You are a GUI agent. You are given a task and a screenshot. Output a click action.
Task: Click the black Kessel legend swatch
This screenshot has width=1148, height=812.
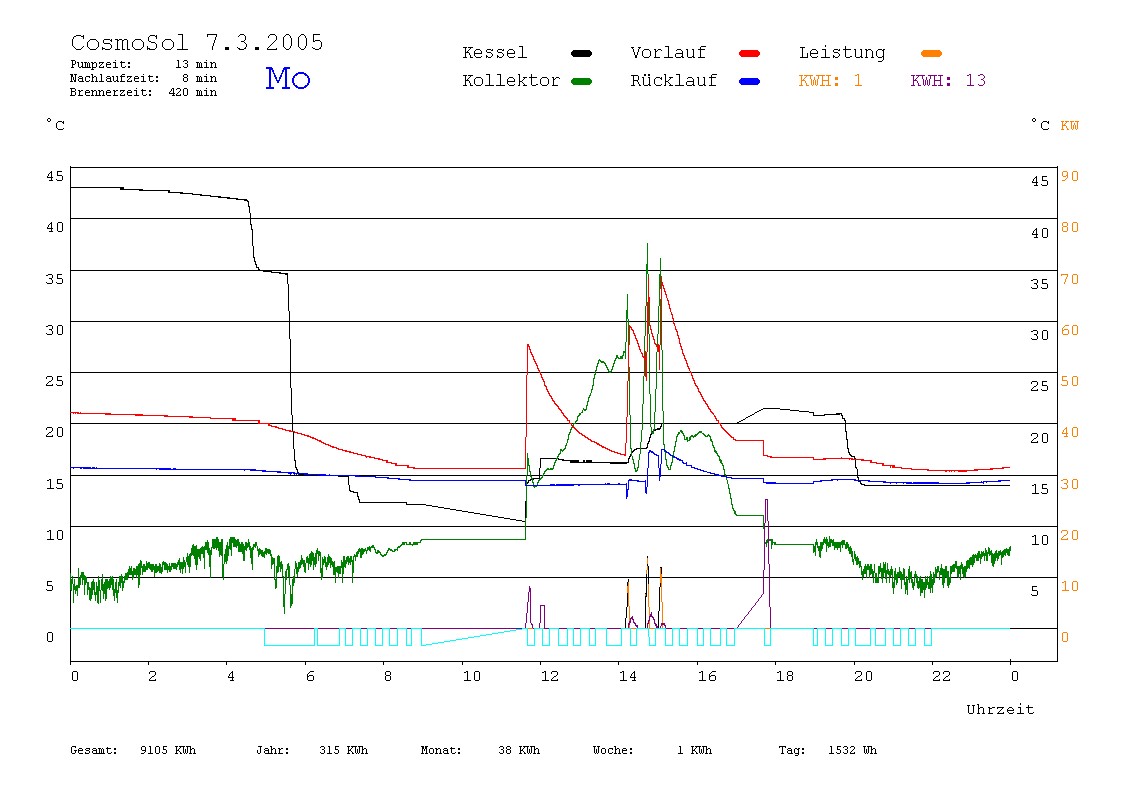(581, 53)
